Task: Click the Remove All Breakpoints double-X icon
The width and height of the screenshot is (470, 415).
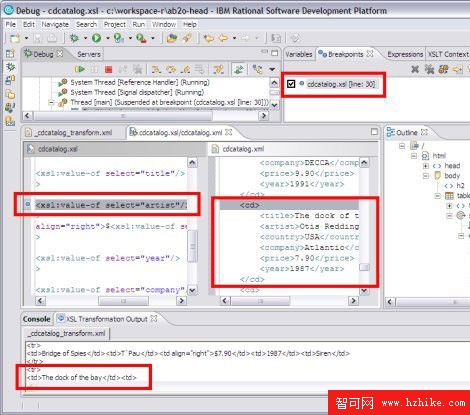Action: pyautogui.click(x=429, y=69)
